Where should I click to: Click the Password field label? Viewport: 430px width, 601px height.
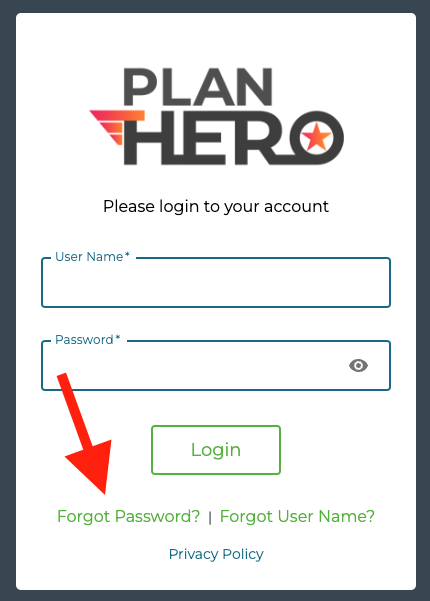pyautogui.click(x=84, y=340)
